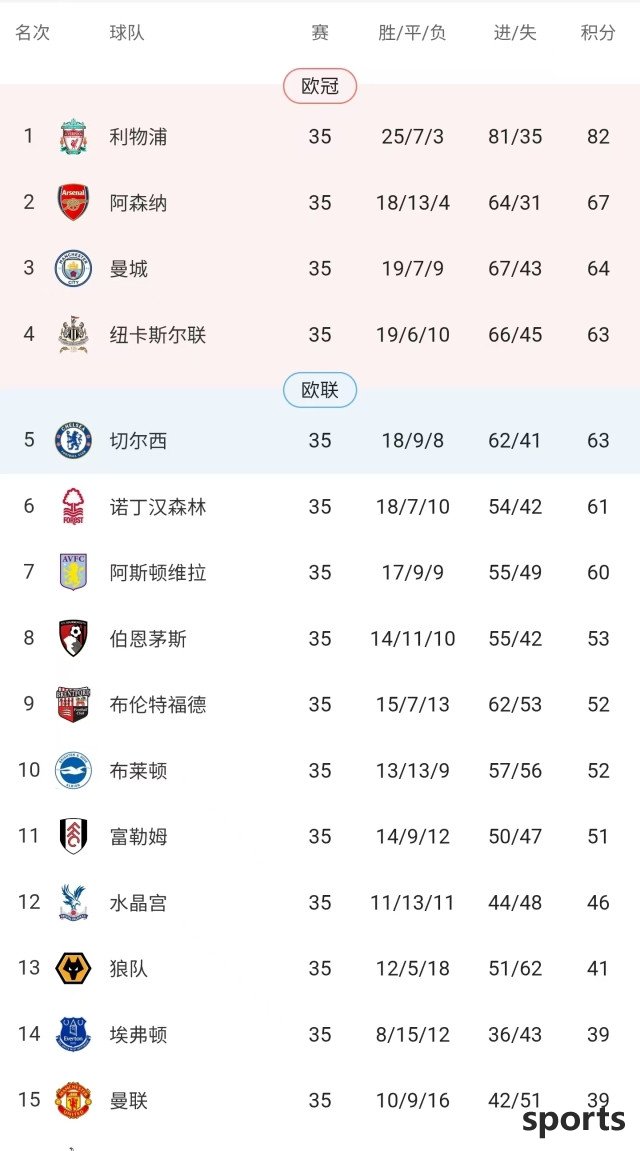
Task: Select the Aston Villa AVFC badge
Action: coord(73,573)
